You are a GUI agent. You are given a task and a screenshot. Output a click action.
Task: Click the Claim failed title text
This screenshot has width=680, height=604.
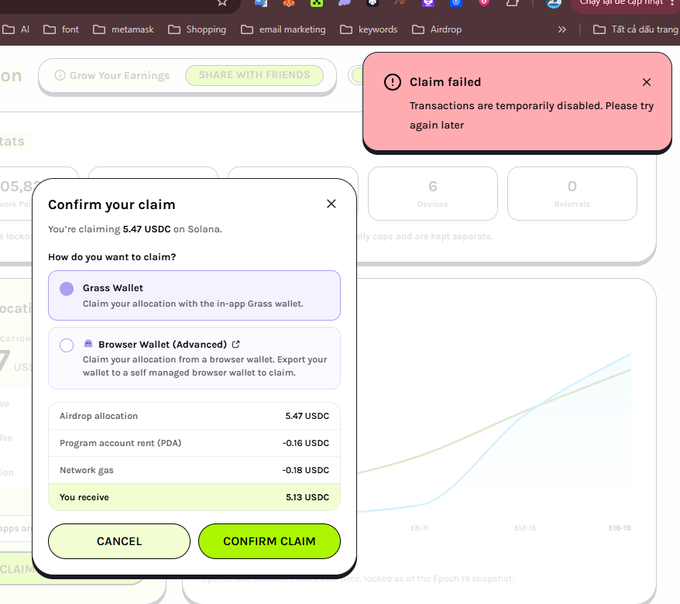445,82
